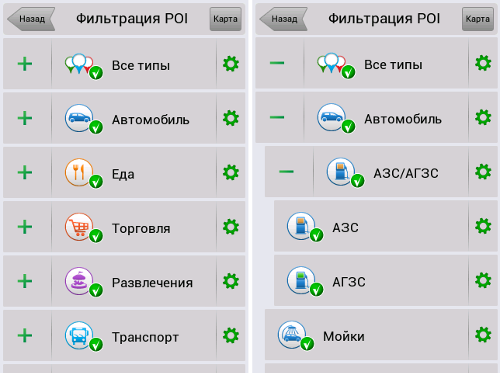500x373 pixels.
Task: Toggle the Мойки car wash icon
Action: click(296, 336)
